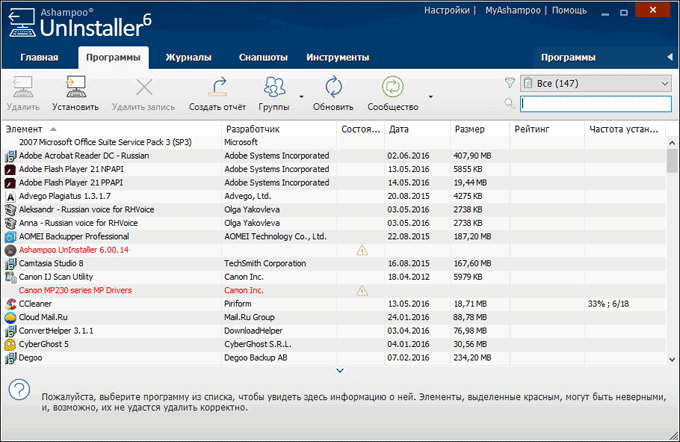Click the TechSmith Corporation developer cell

coord(265,263)
